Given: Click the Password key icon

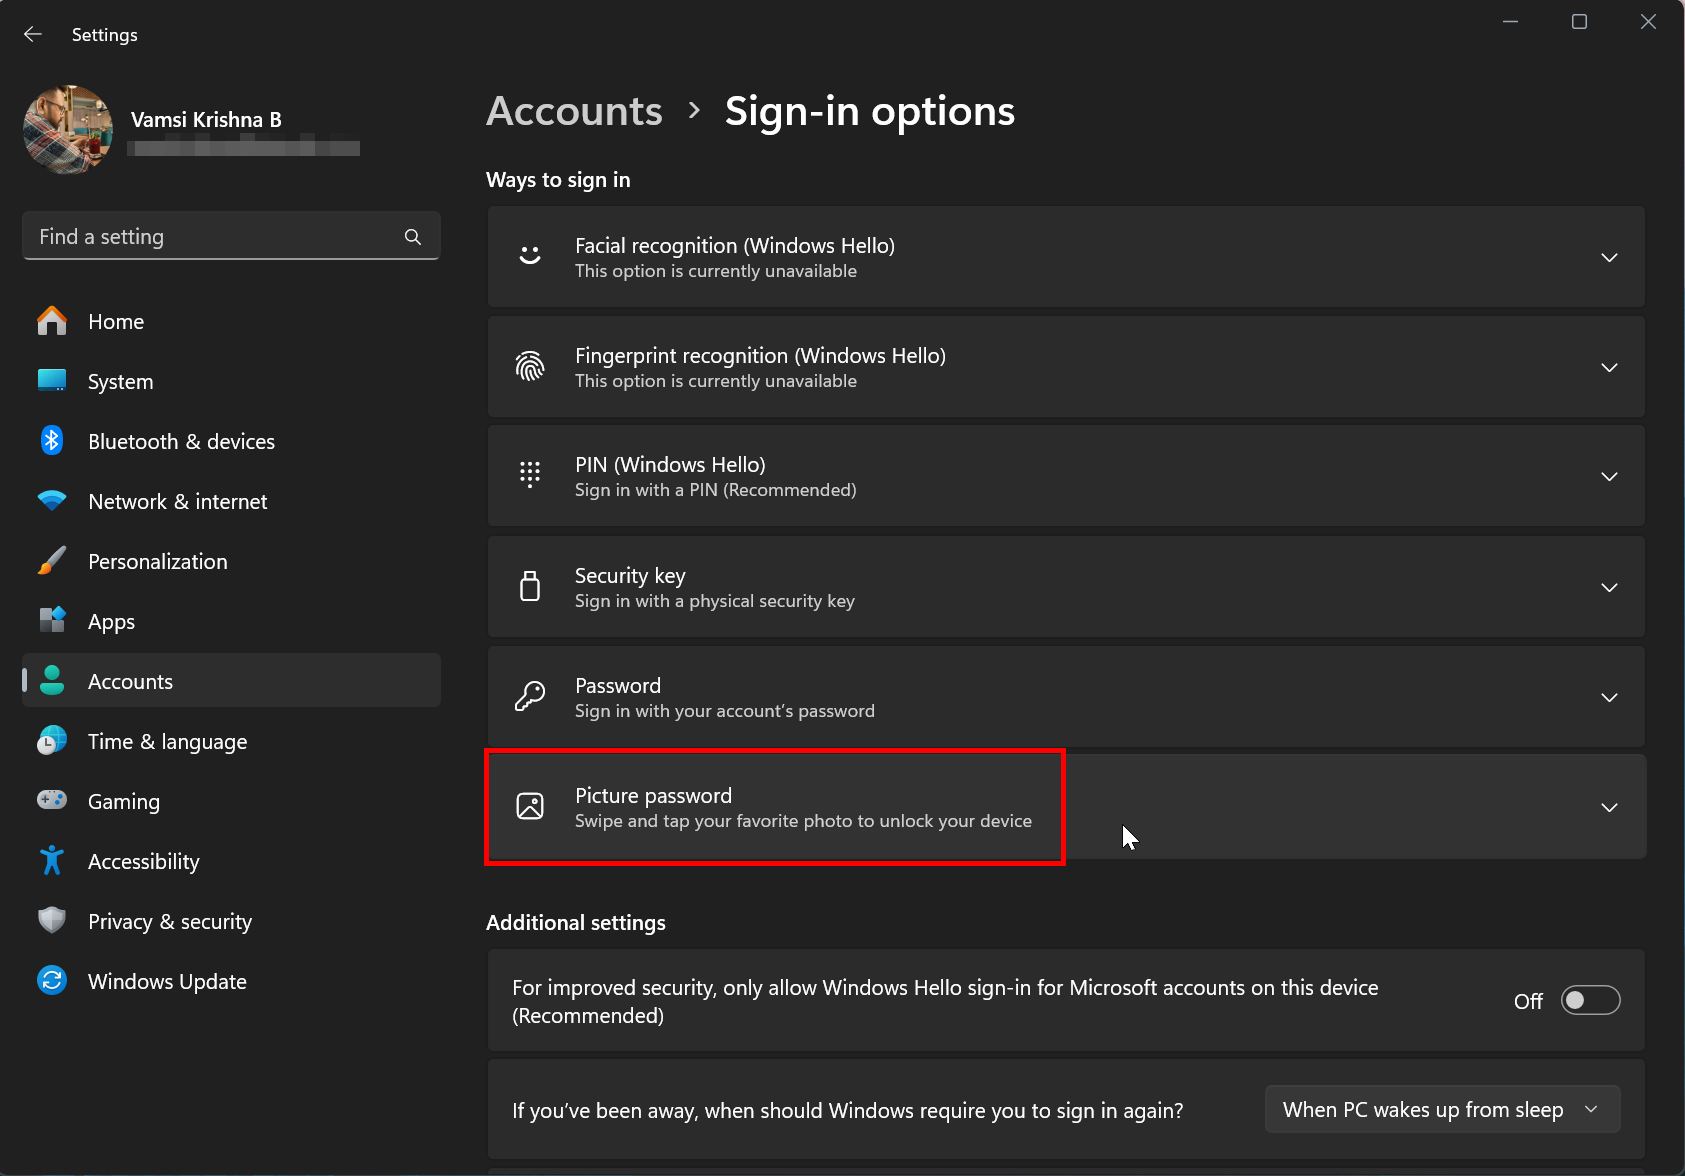Looking at the screenshot, I should [530, 696].
